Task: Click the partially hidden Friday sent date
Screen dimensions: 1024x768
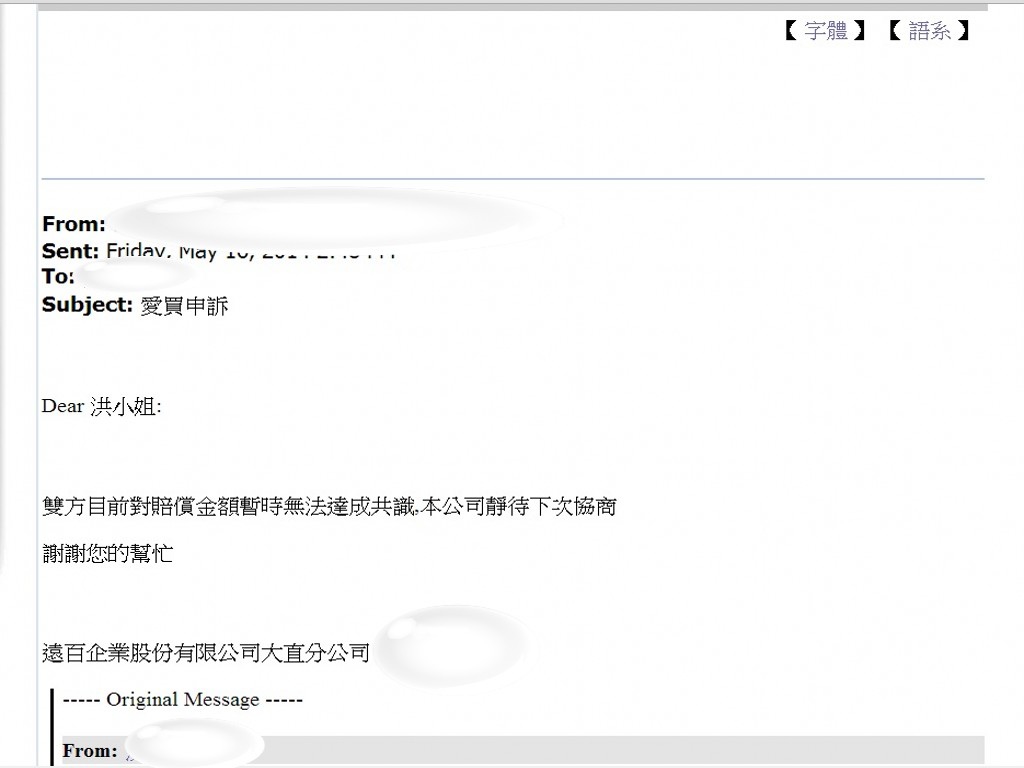Action: [x=251, y=251]
